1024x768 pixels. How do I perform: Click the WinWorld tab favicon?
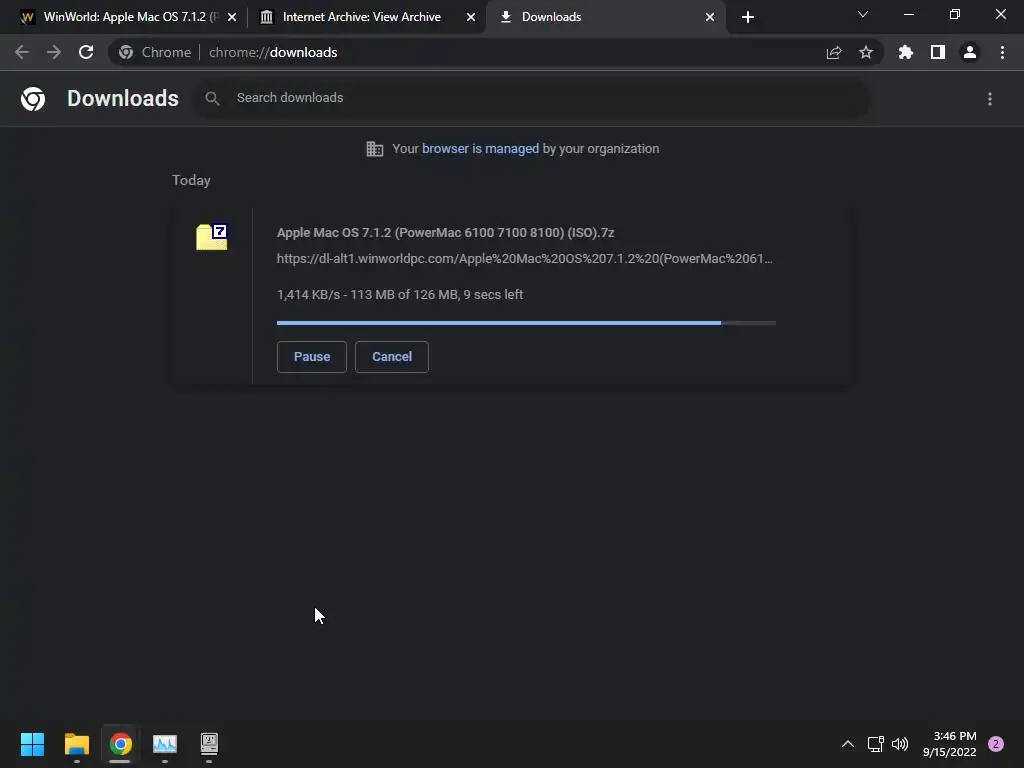tap(27, 17)
